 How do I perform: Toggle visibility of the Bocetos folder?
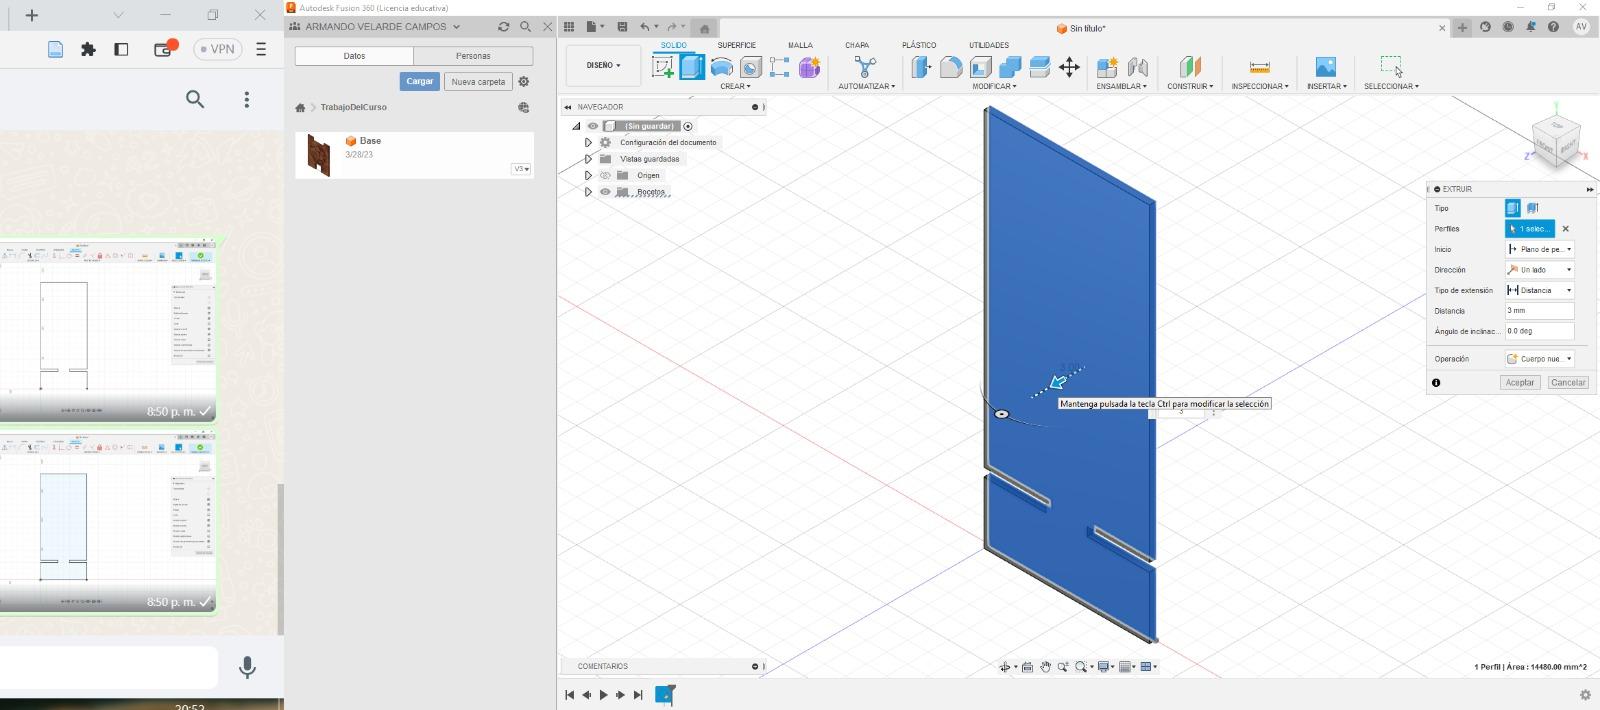click(x=605, y=192)
